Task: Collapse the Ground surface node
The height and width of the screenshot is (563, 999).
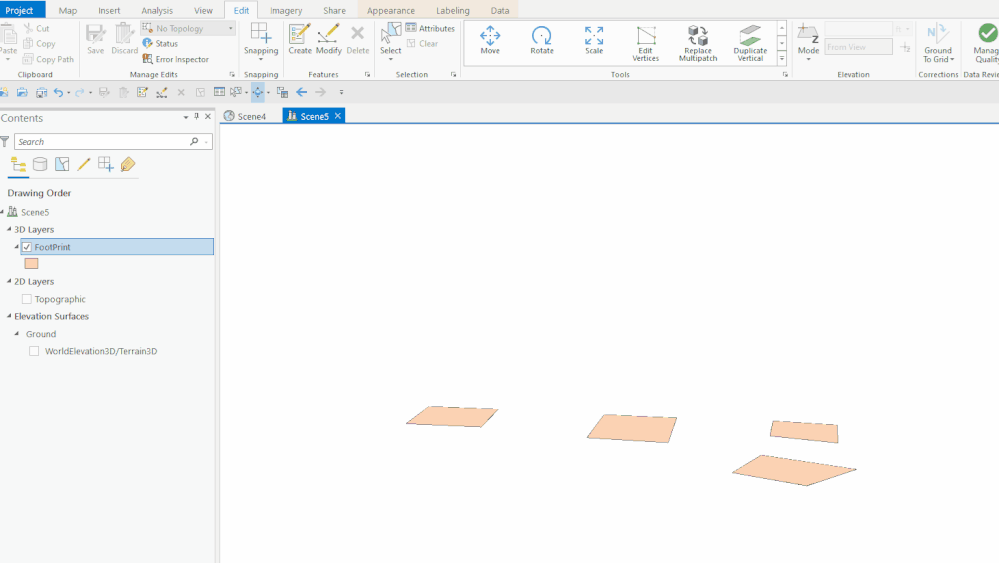Action: (x=17, y=333)
